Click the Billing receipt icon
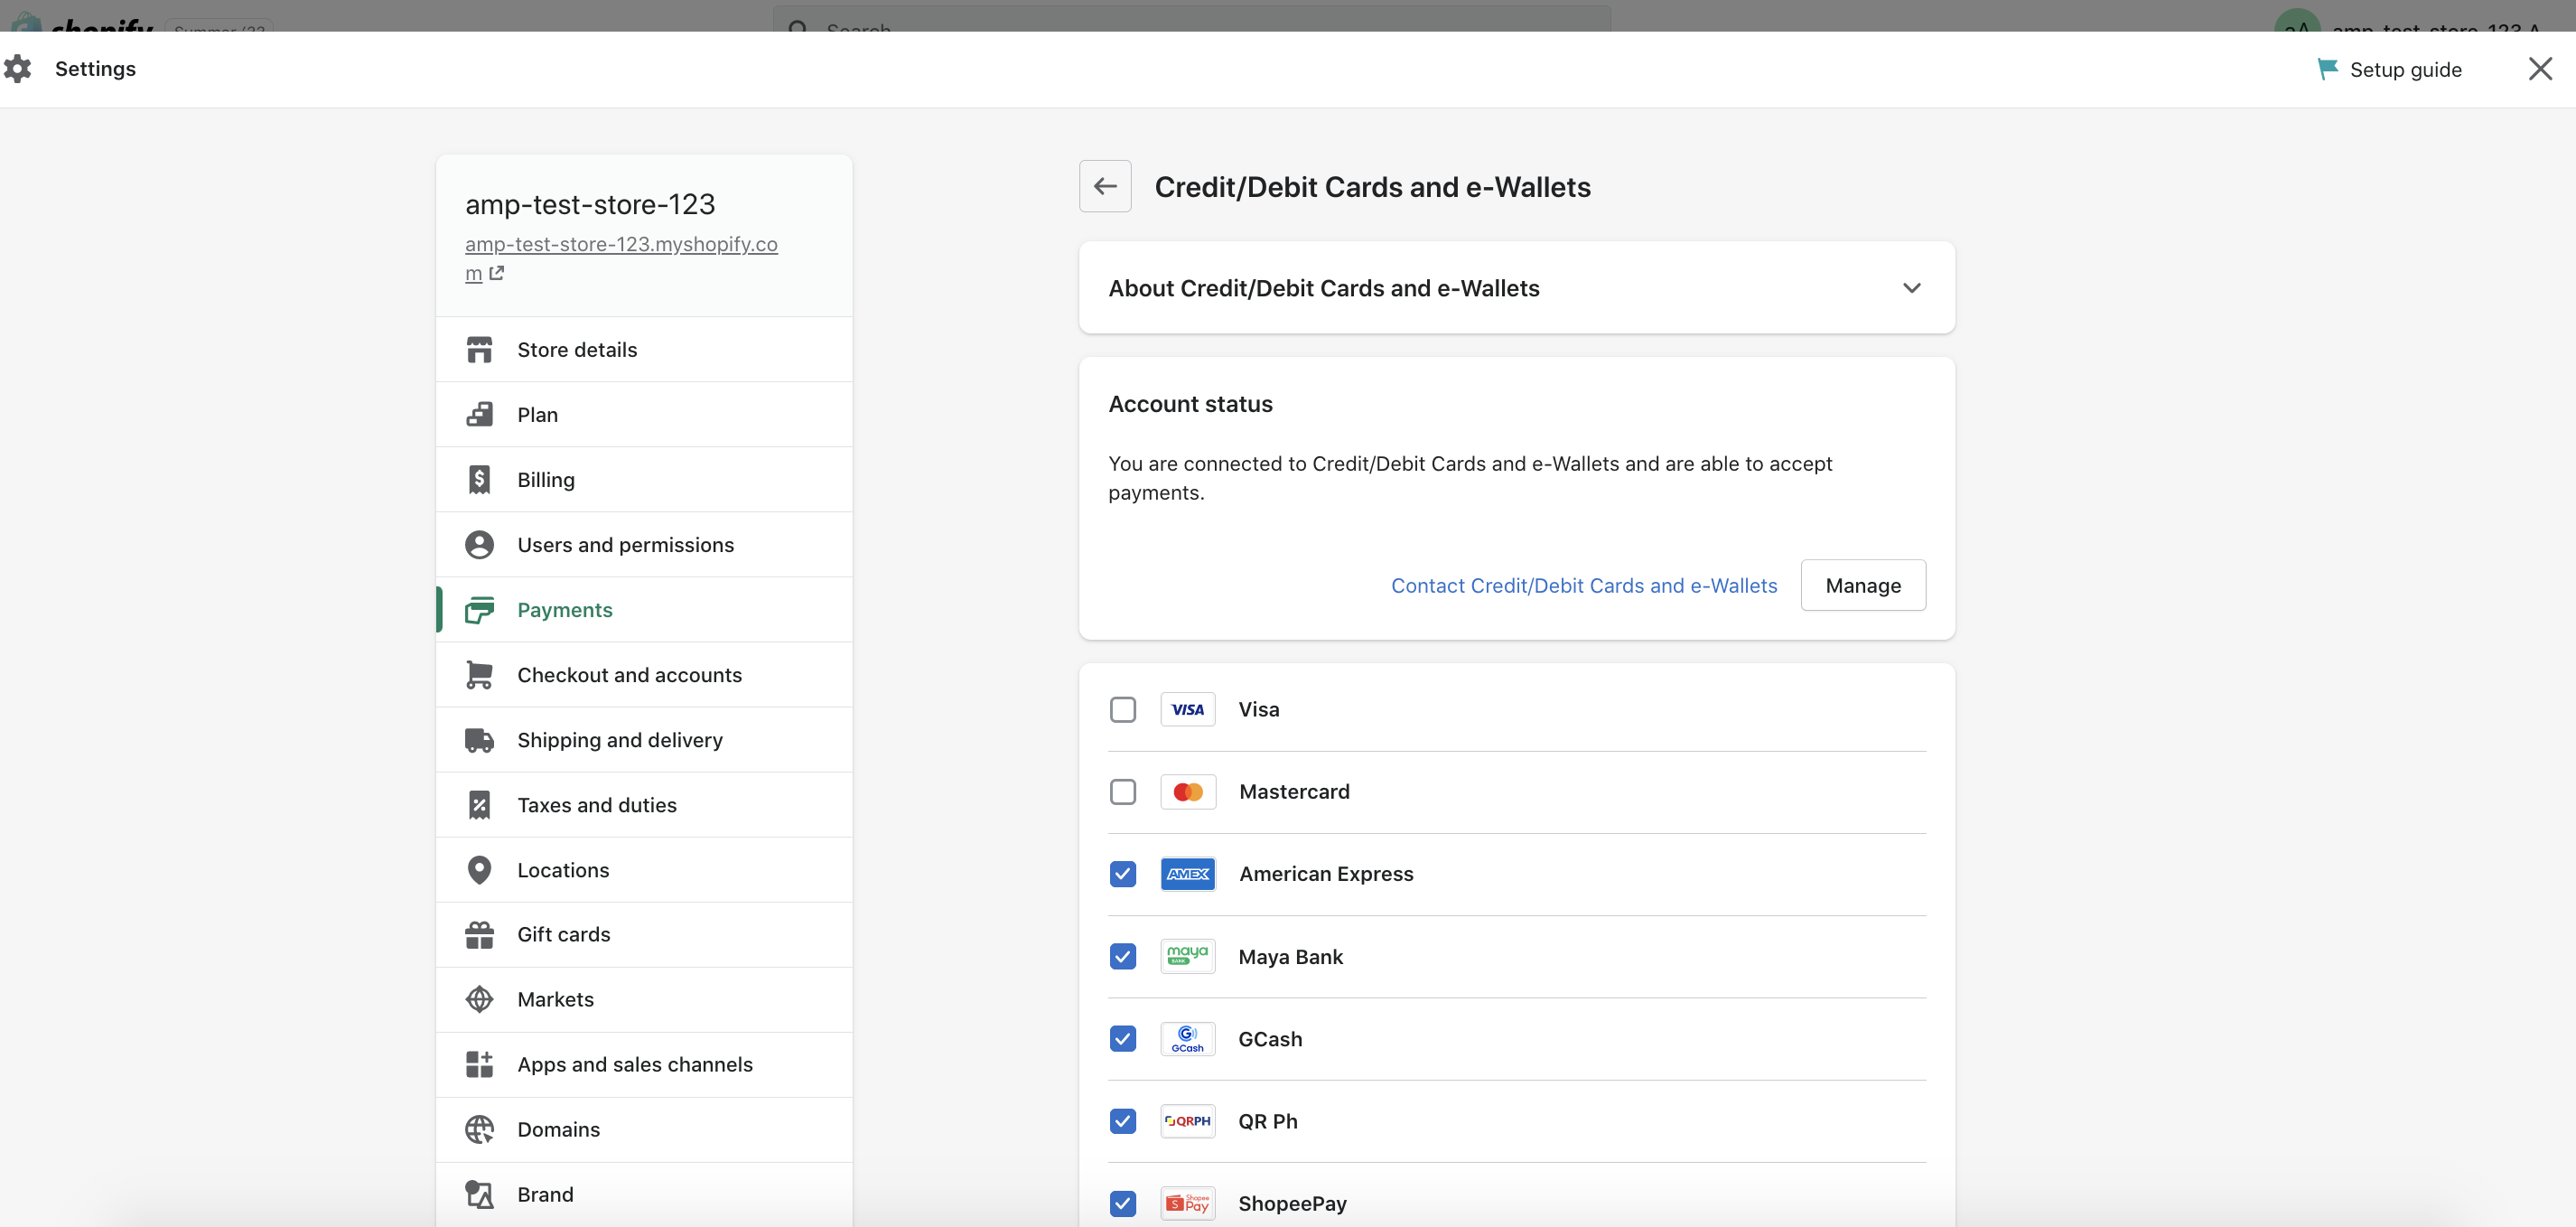Image resolution: width=2576 pixels, height=1227 pixels. point(479,480)
